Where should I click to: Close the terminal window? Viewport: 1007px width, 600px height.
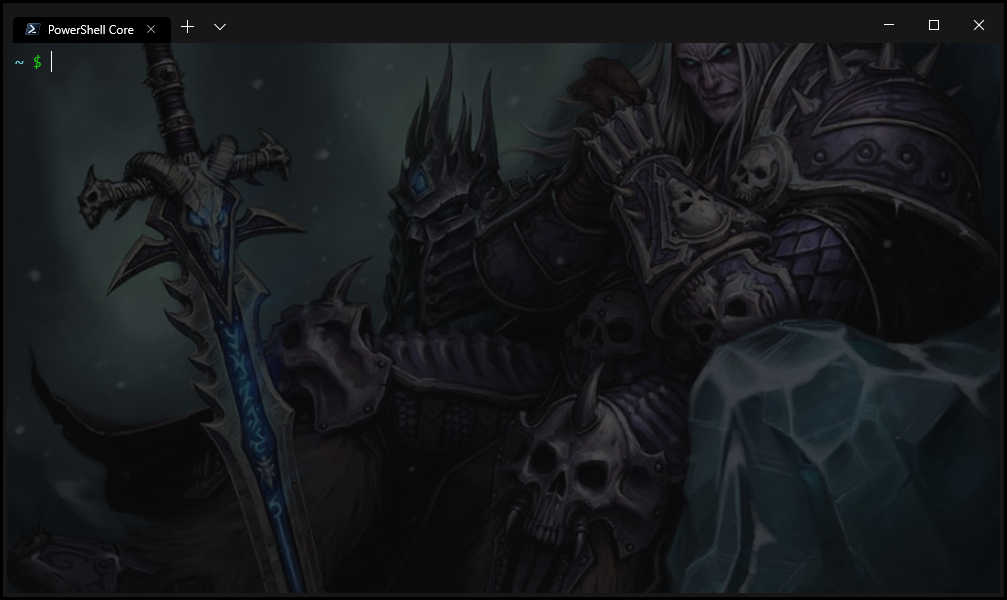pyautogui.click(x=979, y=25)
